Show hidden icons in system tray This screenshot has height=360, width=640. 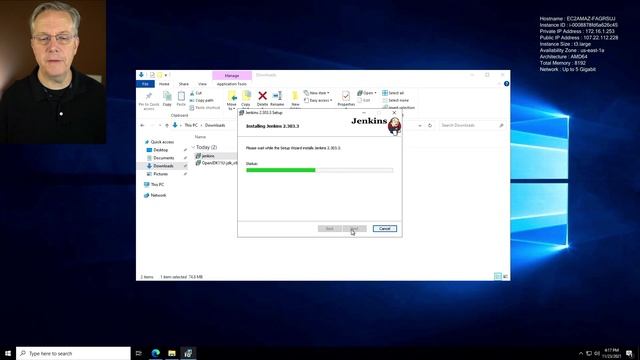pos(581,353)
